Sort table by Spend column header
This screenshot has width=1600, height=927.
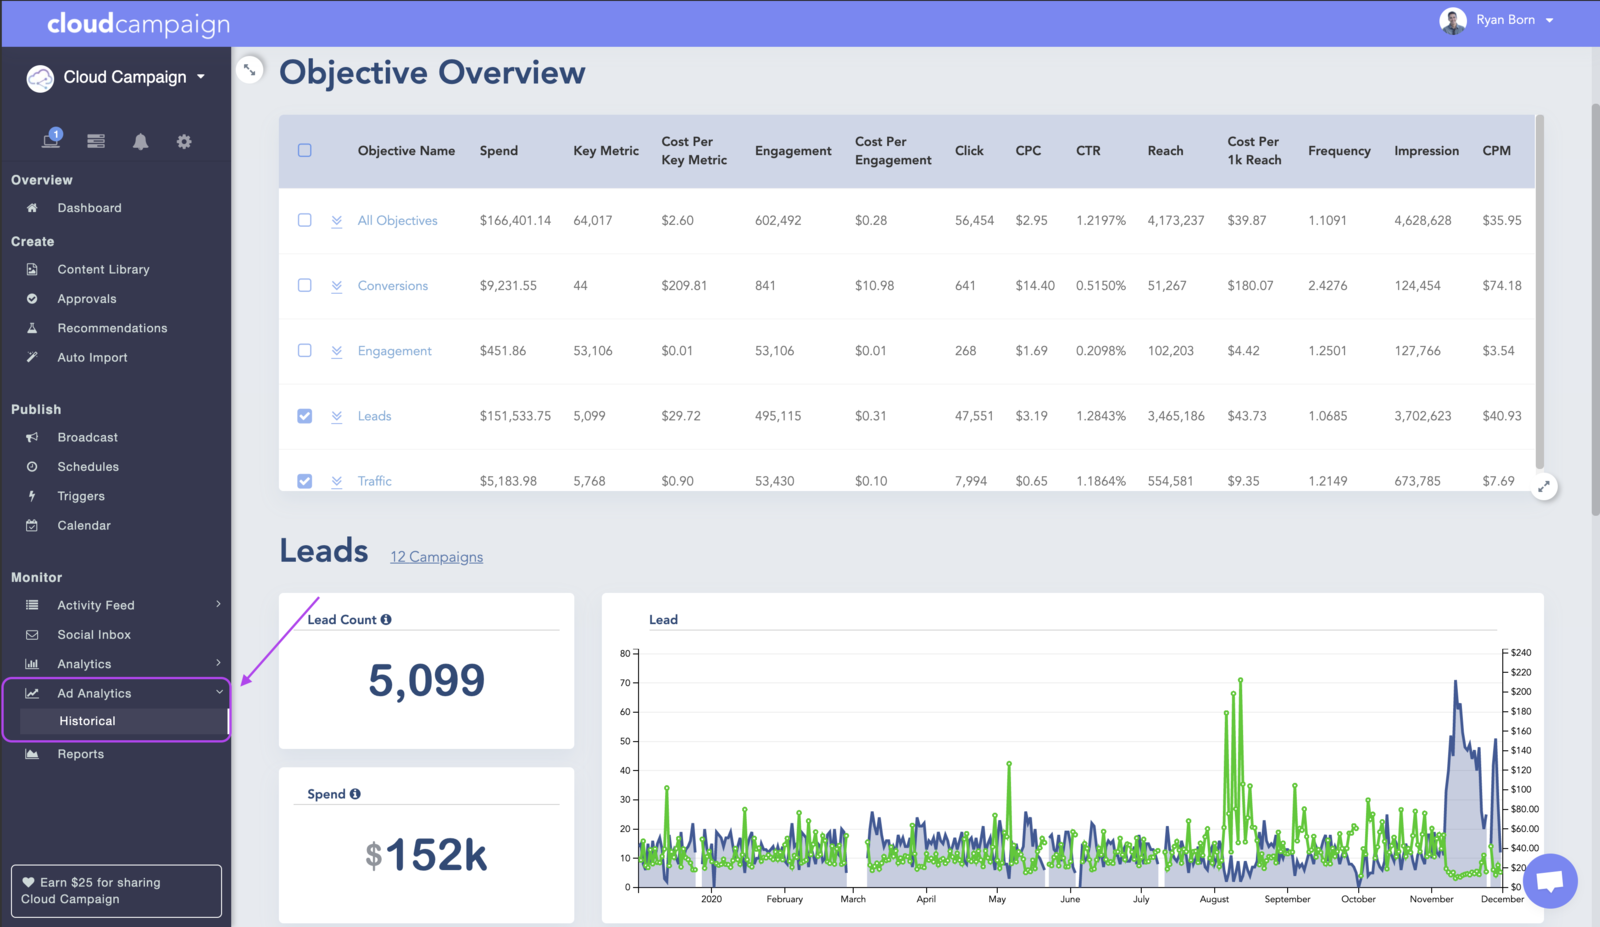point(498,151)
